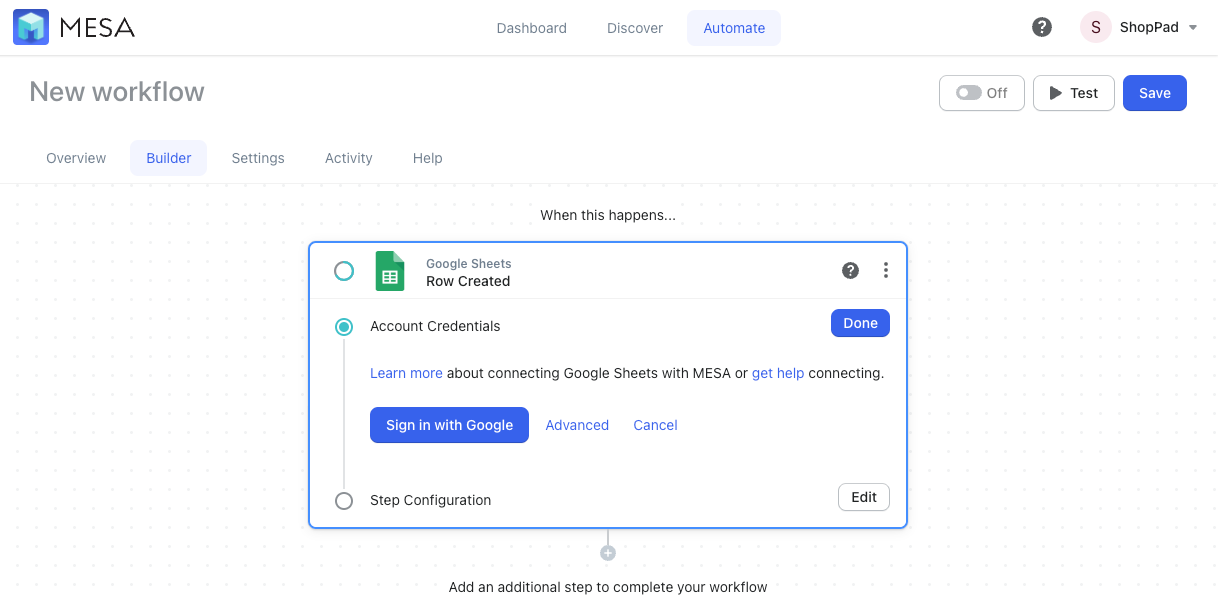Click the plus icon to add a step

tap(608, 551)
